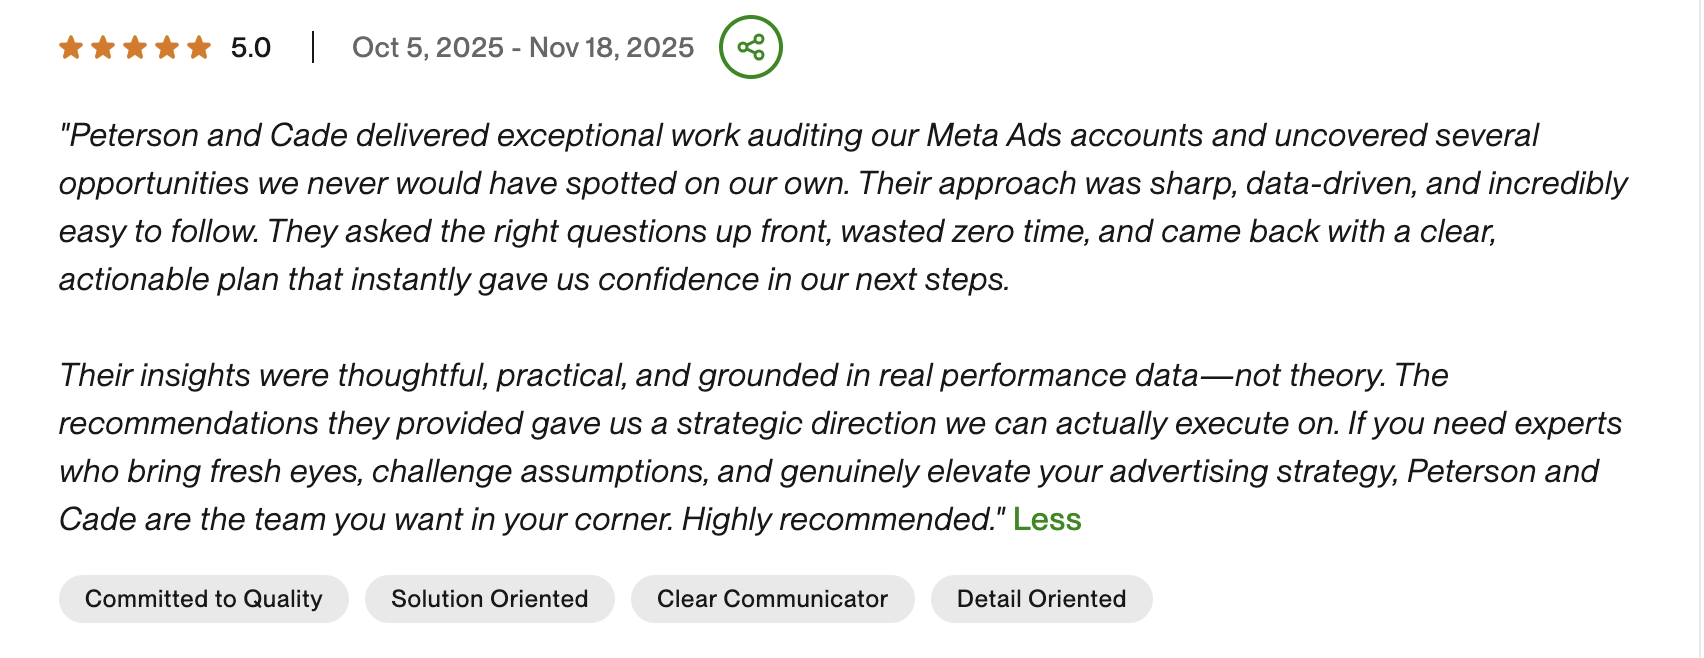Select the Solution Oriented badge
Image resolution: width=1704 pixels, height=658 pixels.
click(489, 598)
